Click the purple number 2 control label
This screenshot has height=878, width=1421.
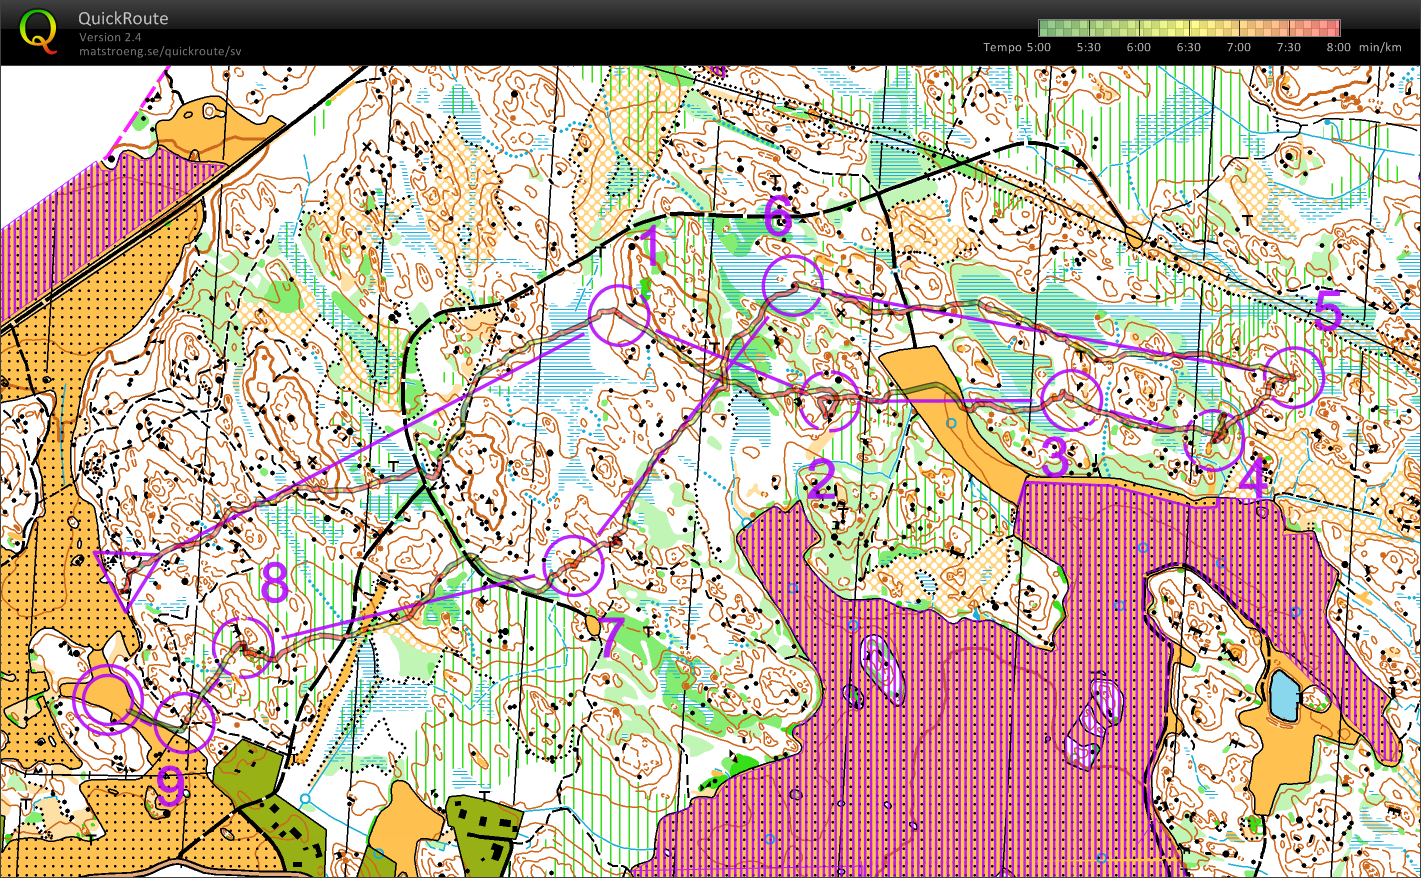pyautogui.click(x=821, y=480)
